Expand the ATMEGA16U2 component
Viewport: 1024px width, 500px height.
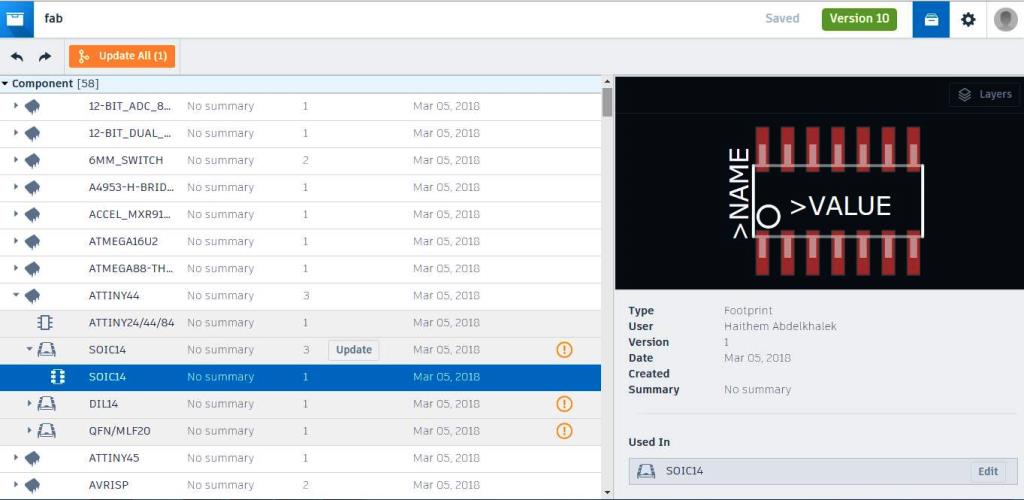(x=16, y=241)
